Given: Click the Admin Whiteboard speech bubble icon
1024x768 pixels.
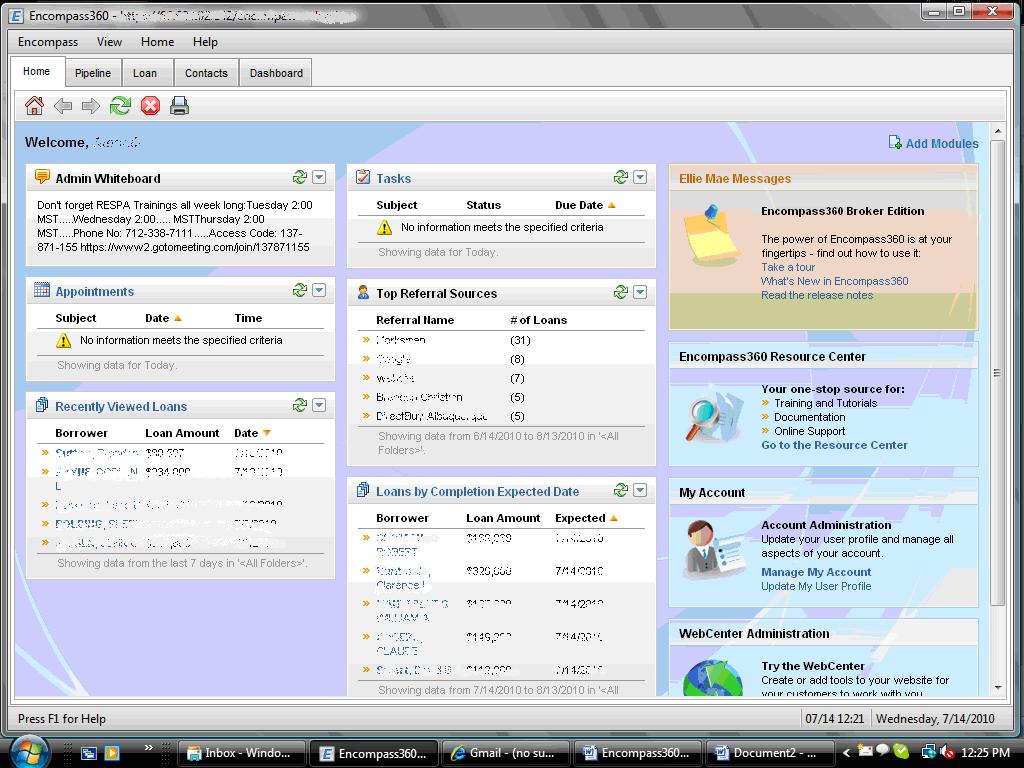Looking at the screenshot, I should pos(42,177).
